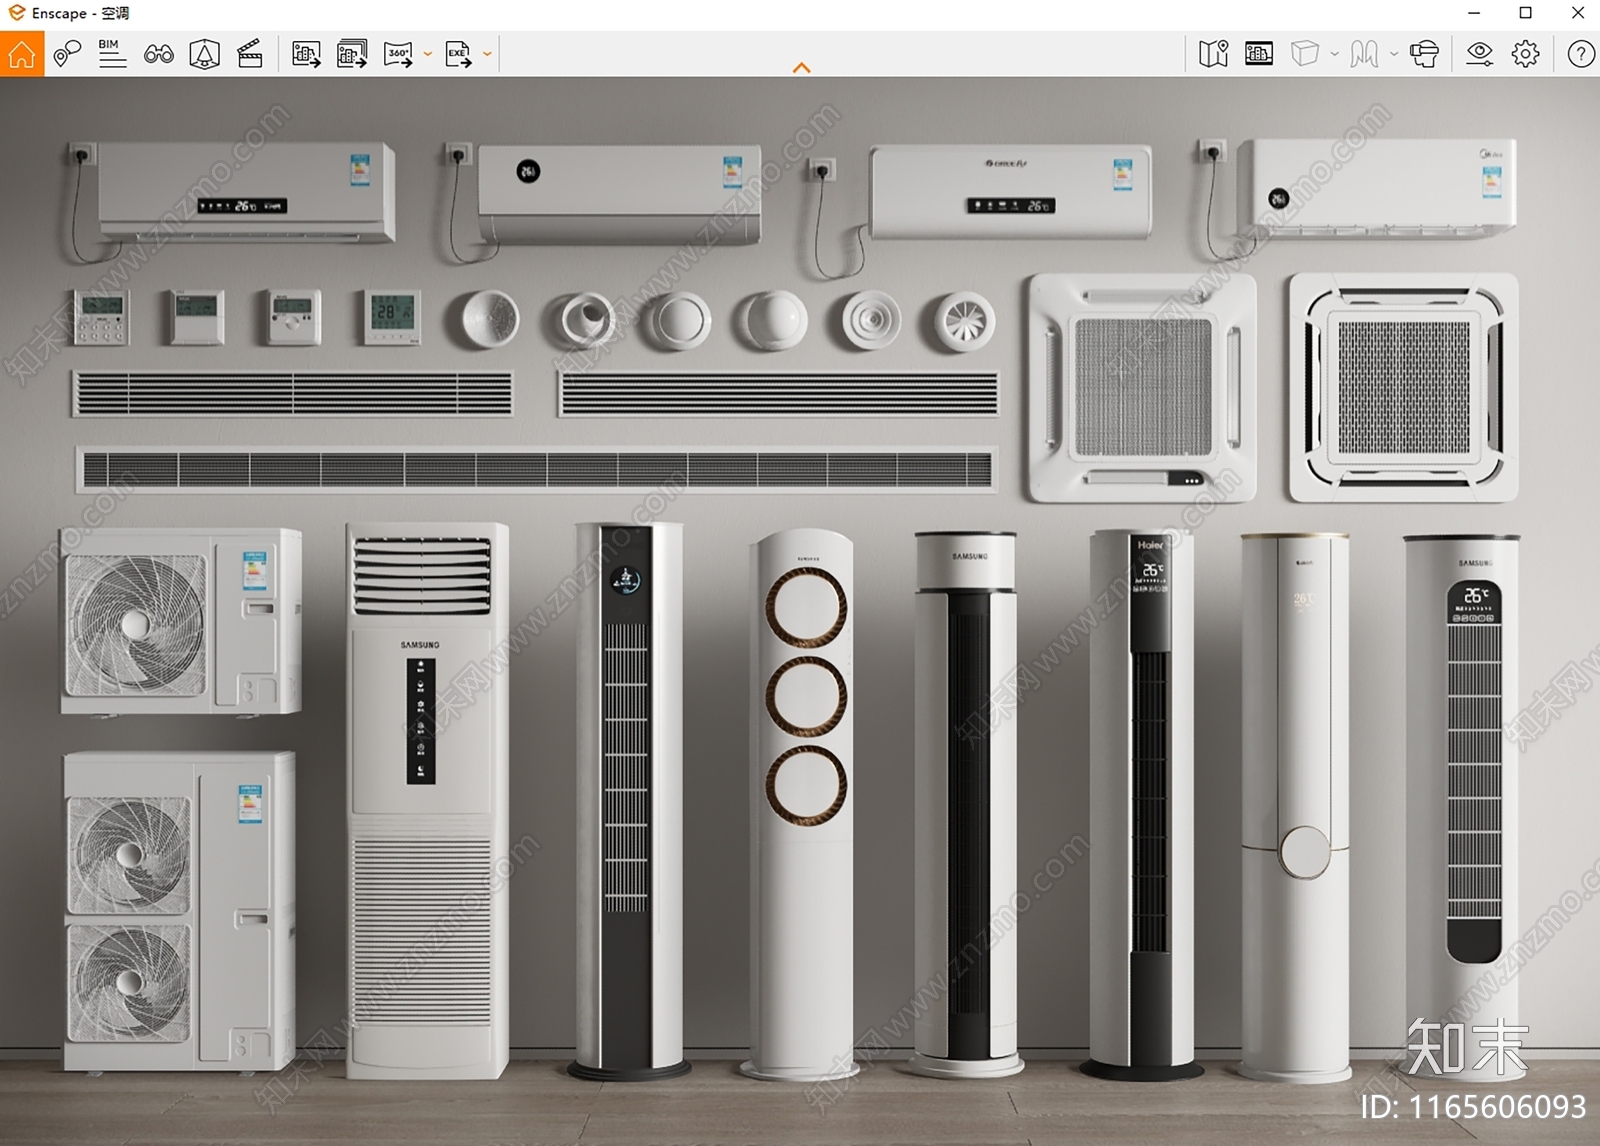Screen dimensions: 1600x1146
Task: Export a 360° panorama
Action: tap(398, 54)
